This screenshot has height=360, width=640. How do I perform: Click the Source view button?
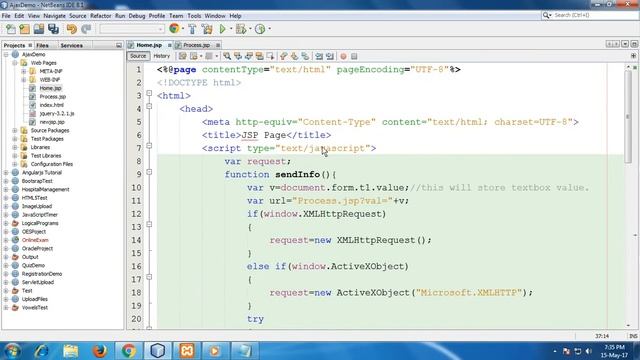click(x=138, y=56)
